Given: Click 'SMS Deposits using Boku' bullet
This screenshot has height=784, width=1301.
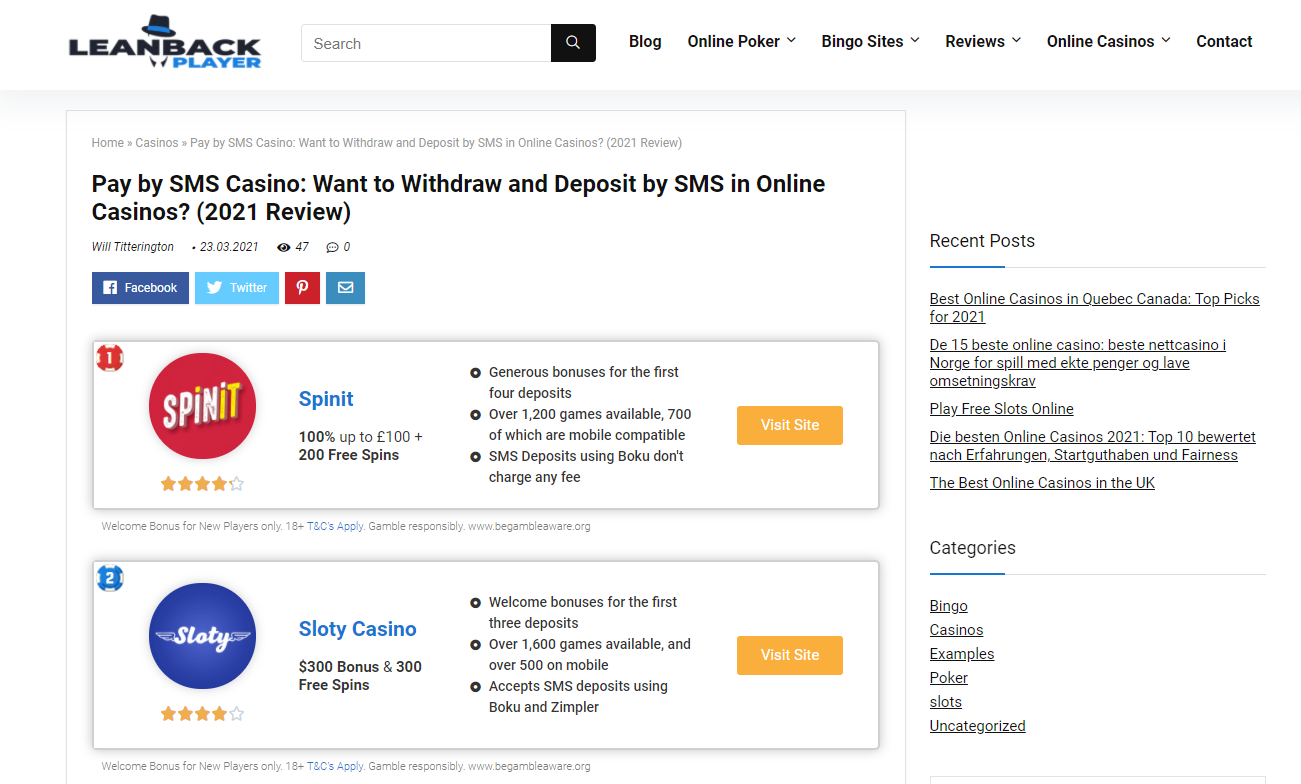Looking at the screenshot, I should 586,466.
